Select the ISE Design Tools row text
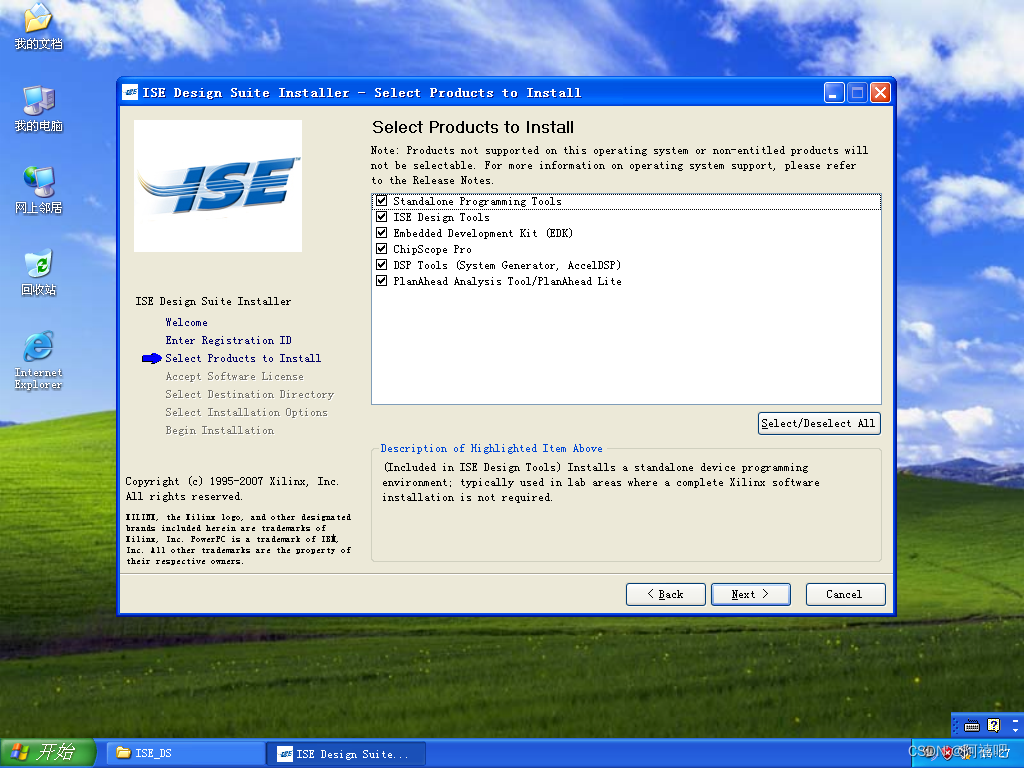 pos(441,217)
